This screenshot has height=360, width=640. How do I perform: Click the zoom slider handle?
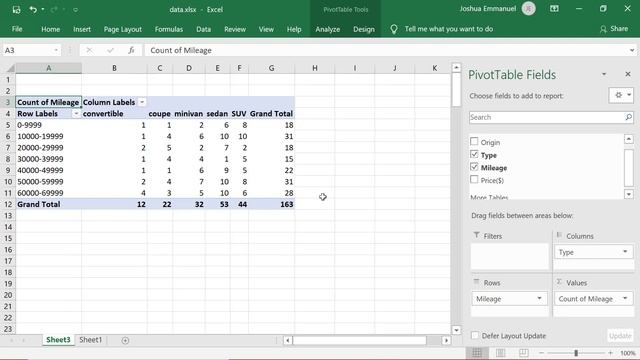[576, 353]
